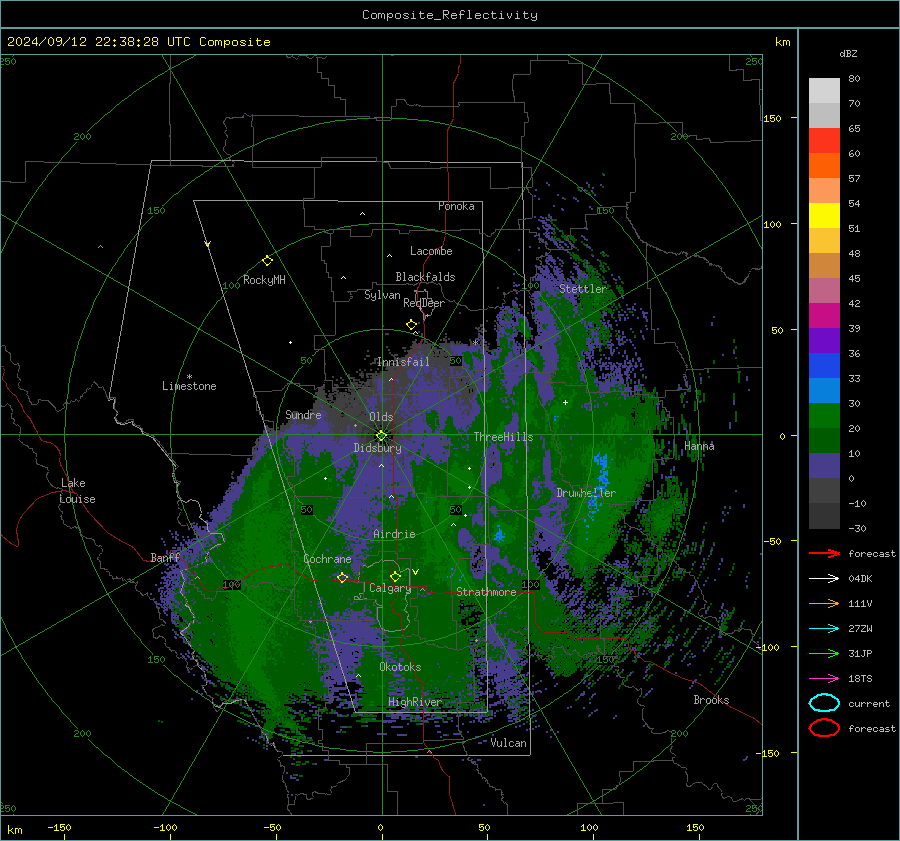The height and width of the screenshot is (841, 900).
Task: Click the Stettler city label
Action: tap(583, 289)
